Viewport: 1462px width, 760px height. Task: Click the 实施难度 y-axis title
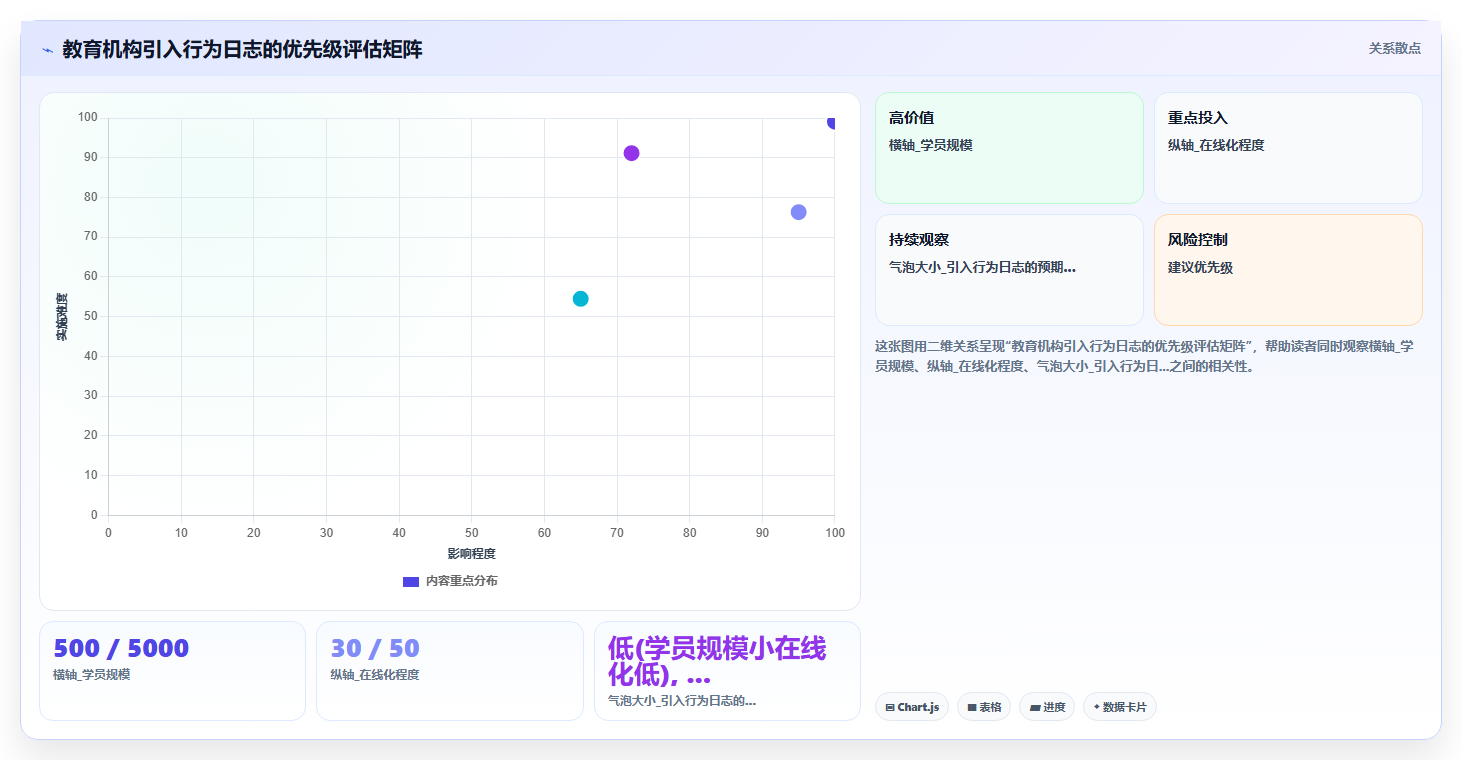62,316
